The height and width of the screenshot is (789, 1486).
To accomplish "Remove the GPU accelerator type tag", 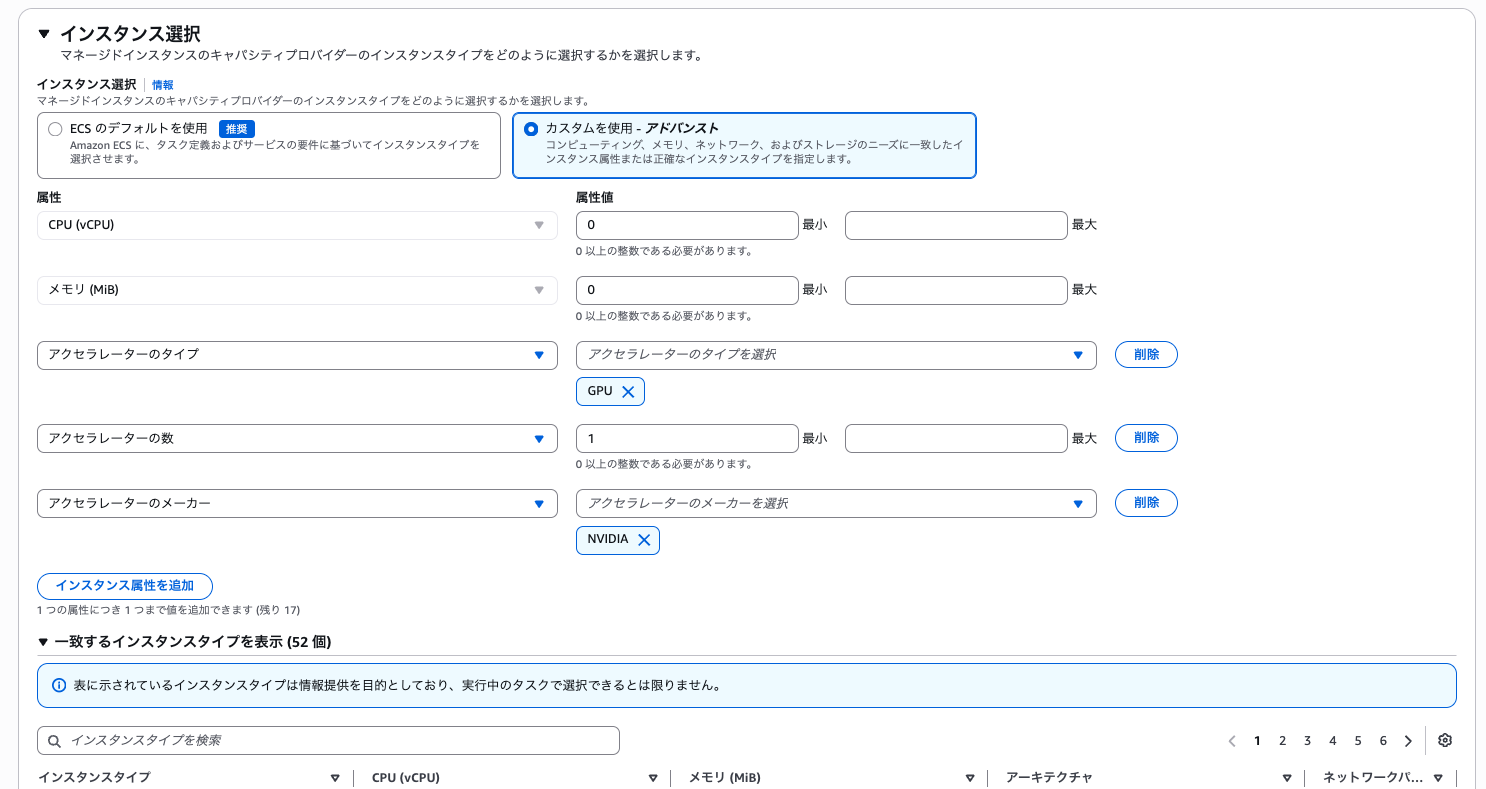I will tap(628, 392).
